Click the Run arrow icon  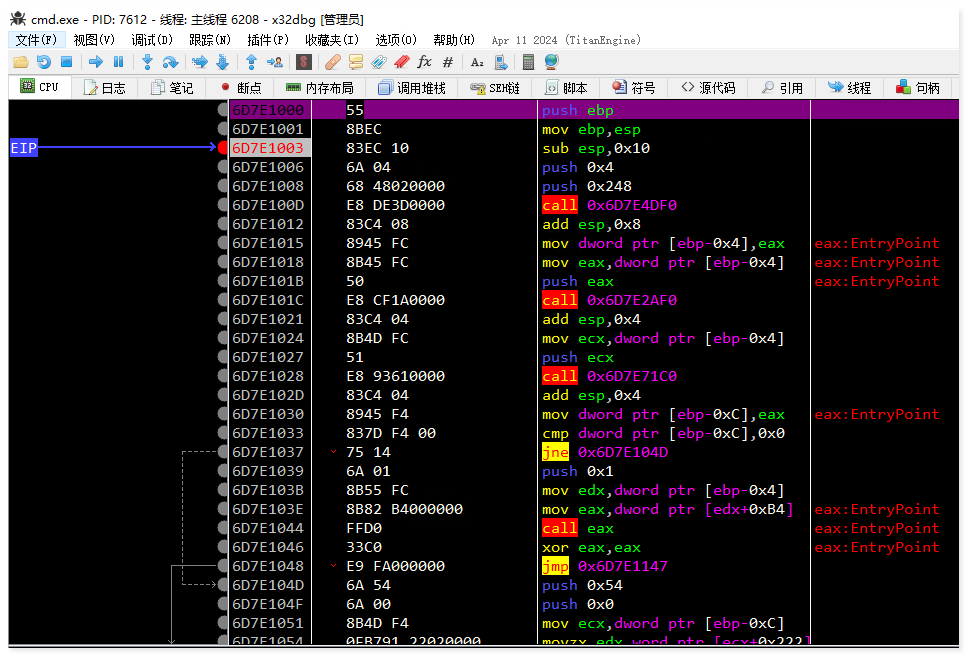pyautogui.click(x=96, y=62)
